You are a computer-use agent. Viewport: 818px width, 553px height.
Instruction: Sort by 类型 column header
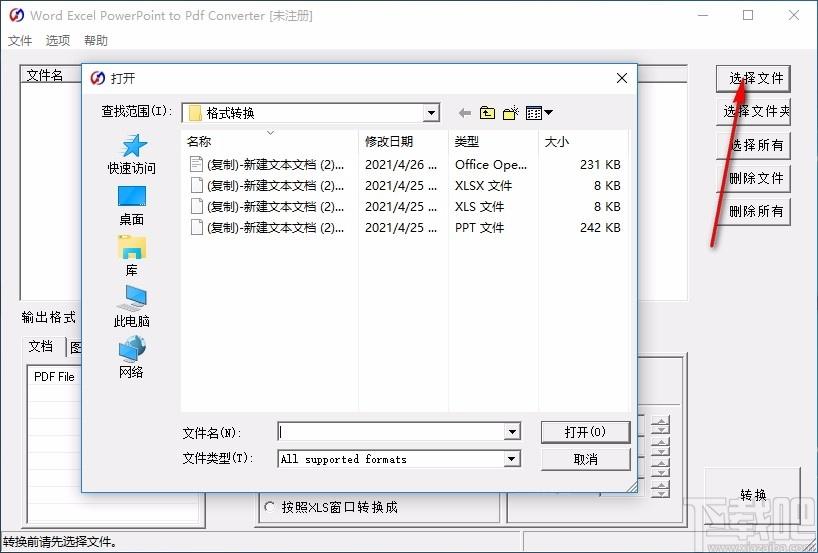pos(493,141)
